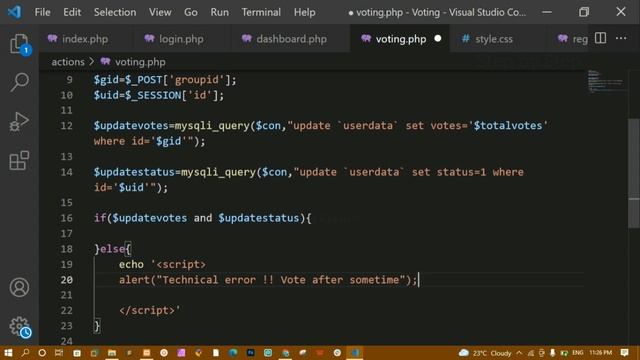Open Task View on the taskbar

(59, 353)
